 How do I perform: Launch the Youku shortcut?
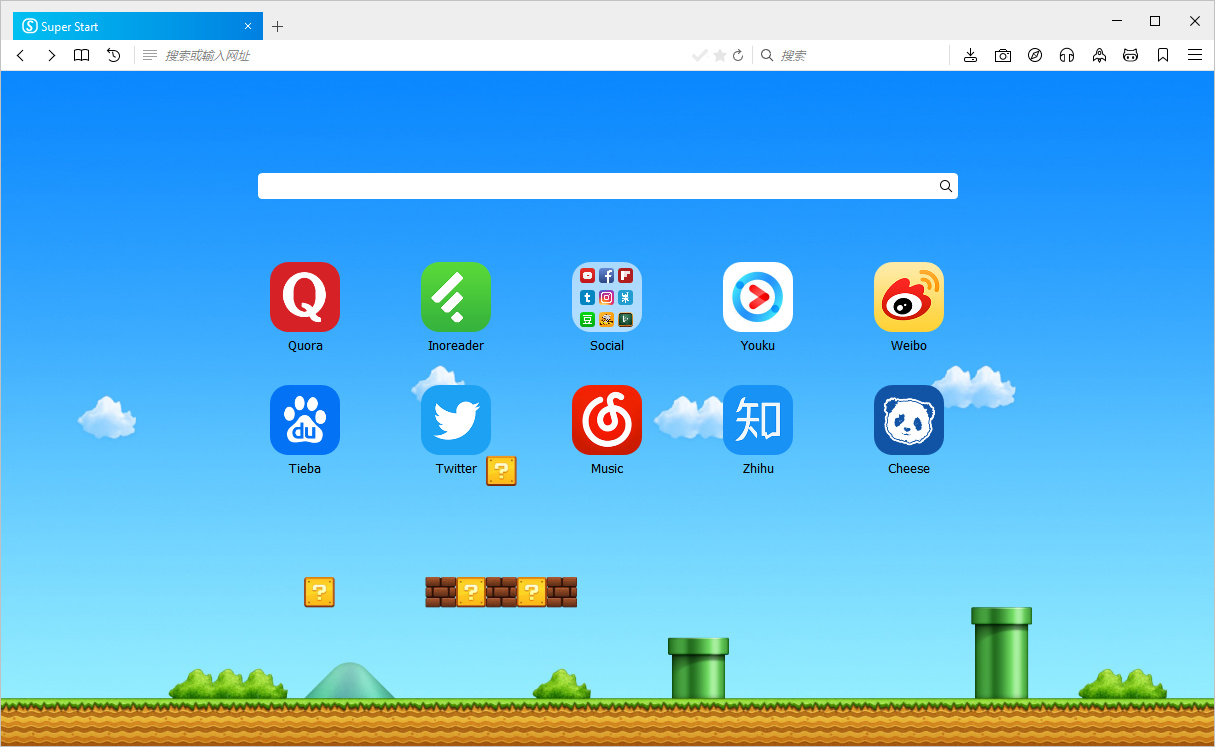point(758,297)
